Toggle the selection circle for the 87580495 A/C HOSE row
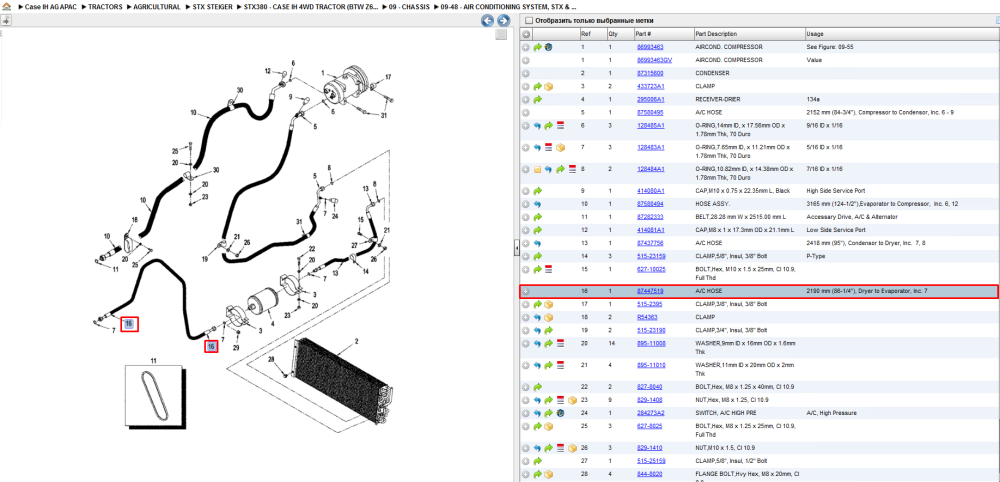The image size is (1000, 482). [x=526, y=112]
